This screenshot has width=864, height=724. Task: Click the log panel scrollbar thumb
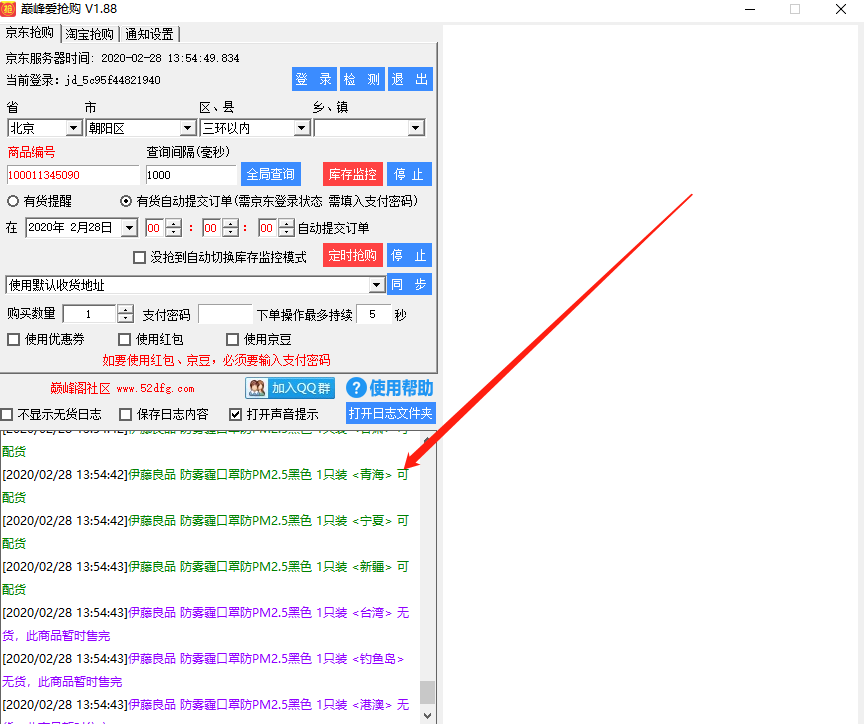coord(428,692)
